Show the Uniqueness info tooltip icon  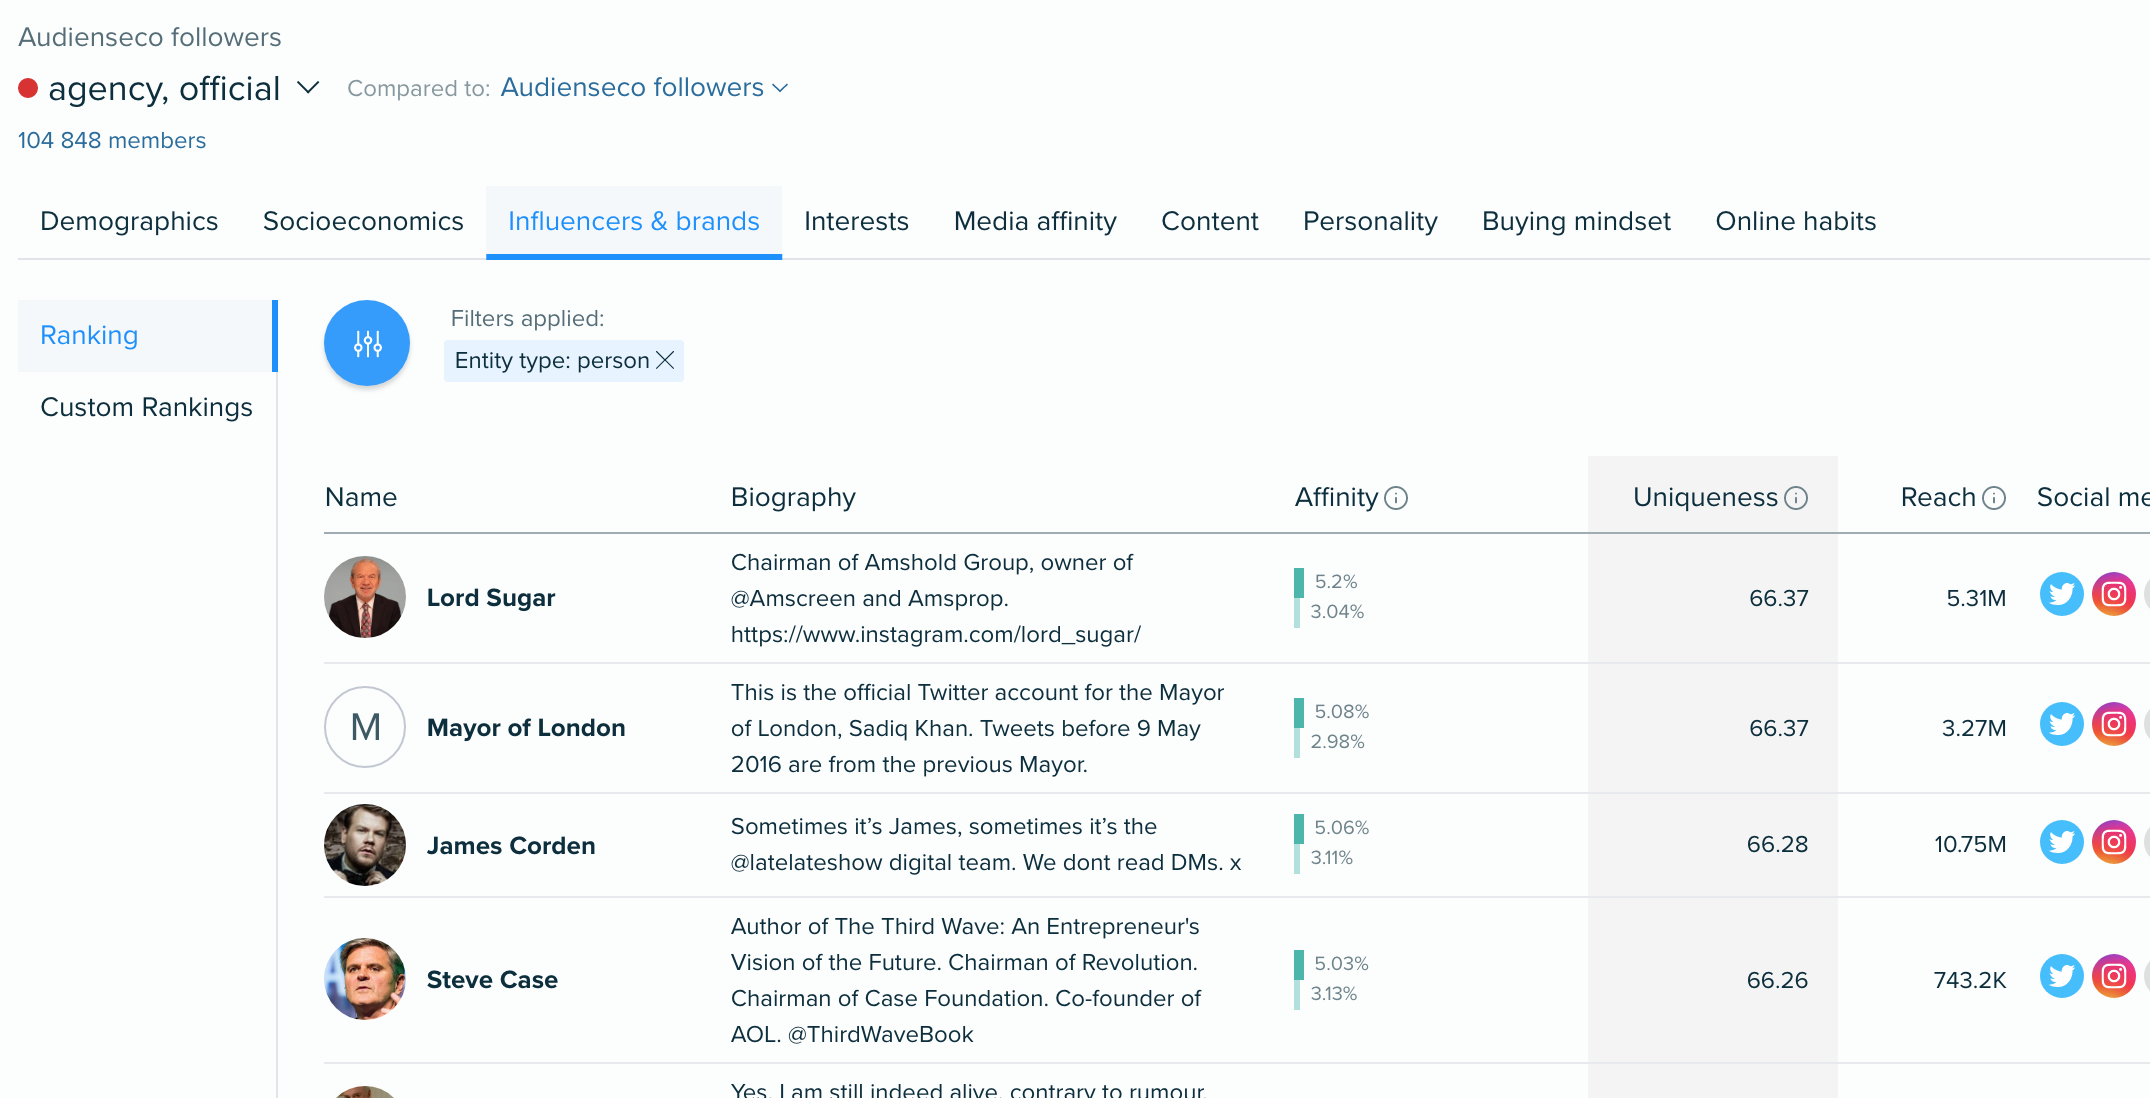(x=1796, y=498)
